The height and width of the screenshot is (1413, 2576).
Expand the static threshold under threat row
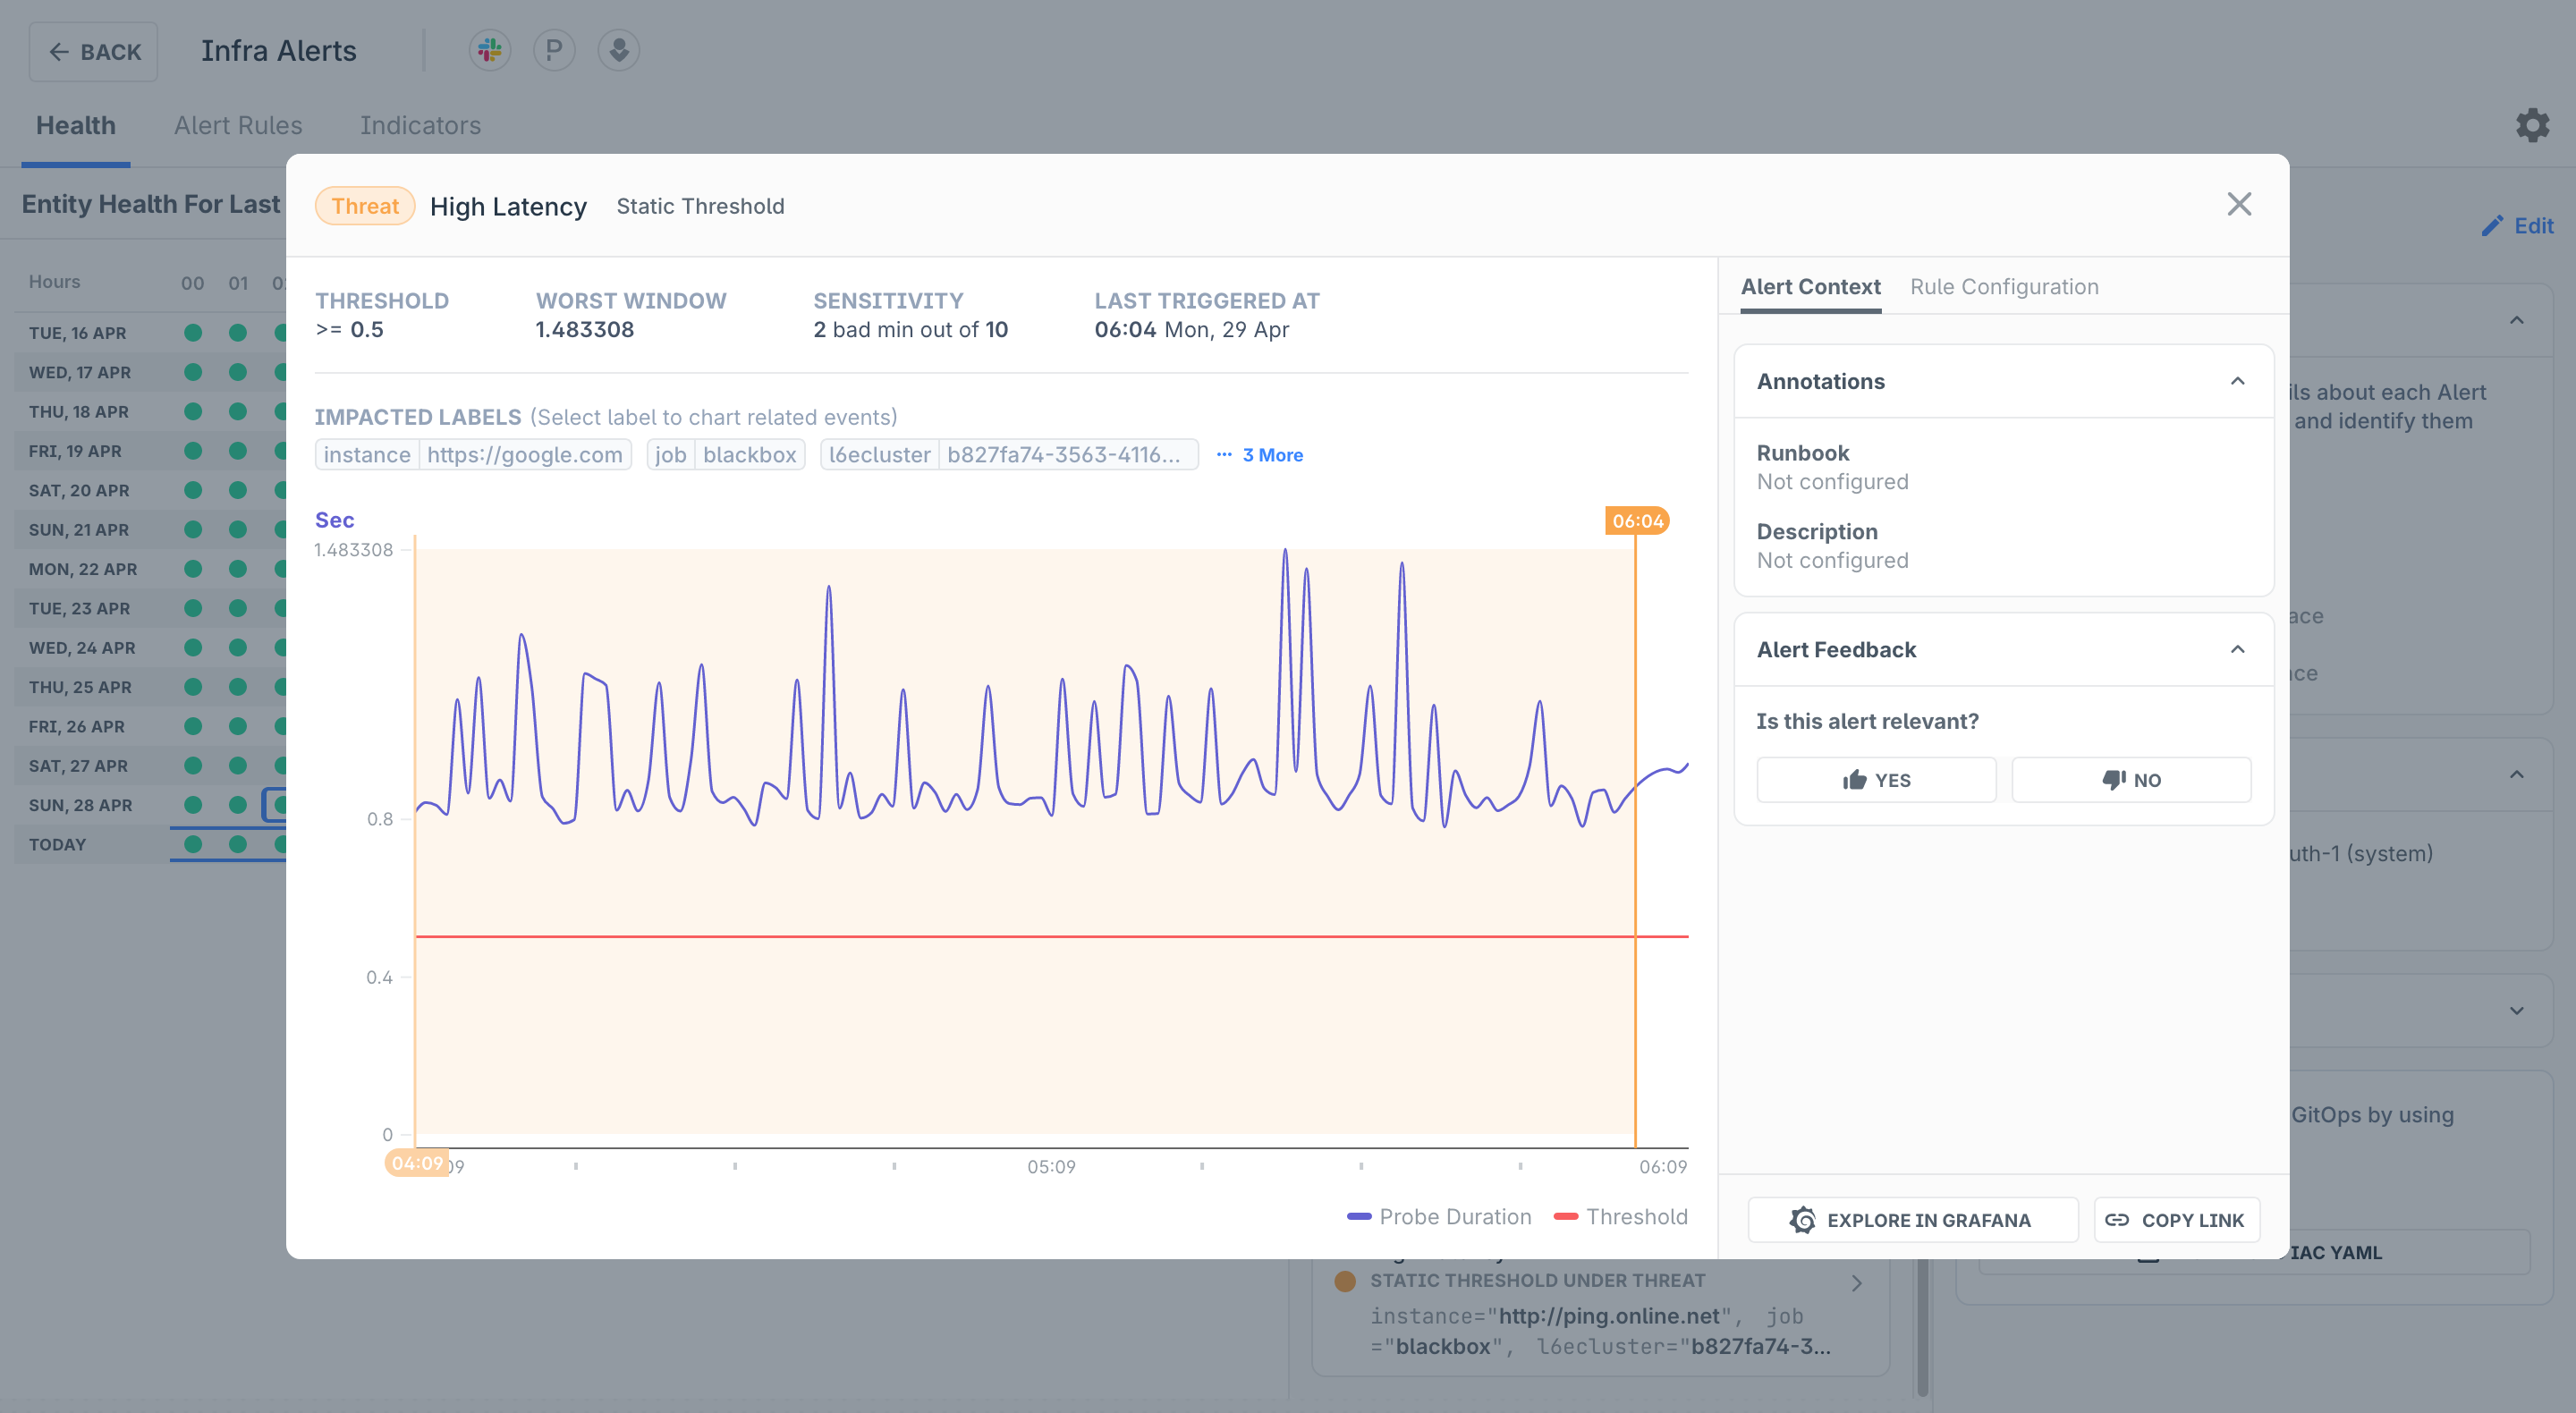[x=1856, y=1282]
